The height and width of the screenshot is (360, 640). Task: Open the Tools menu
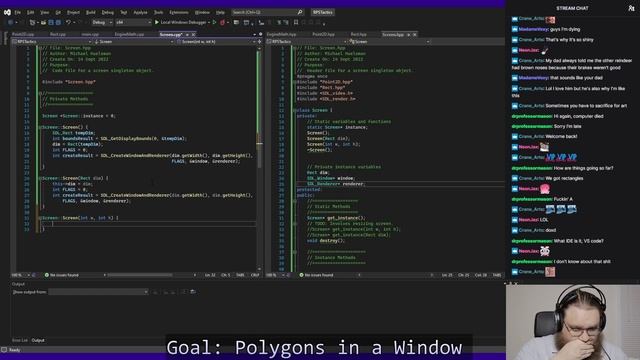(x=158, y=12)
